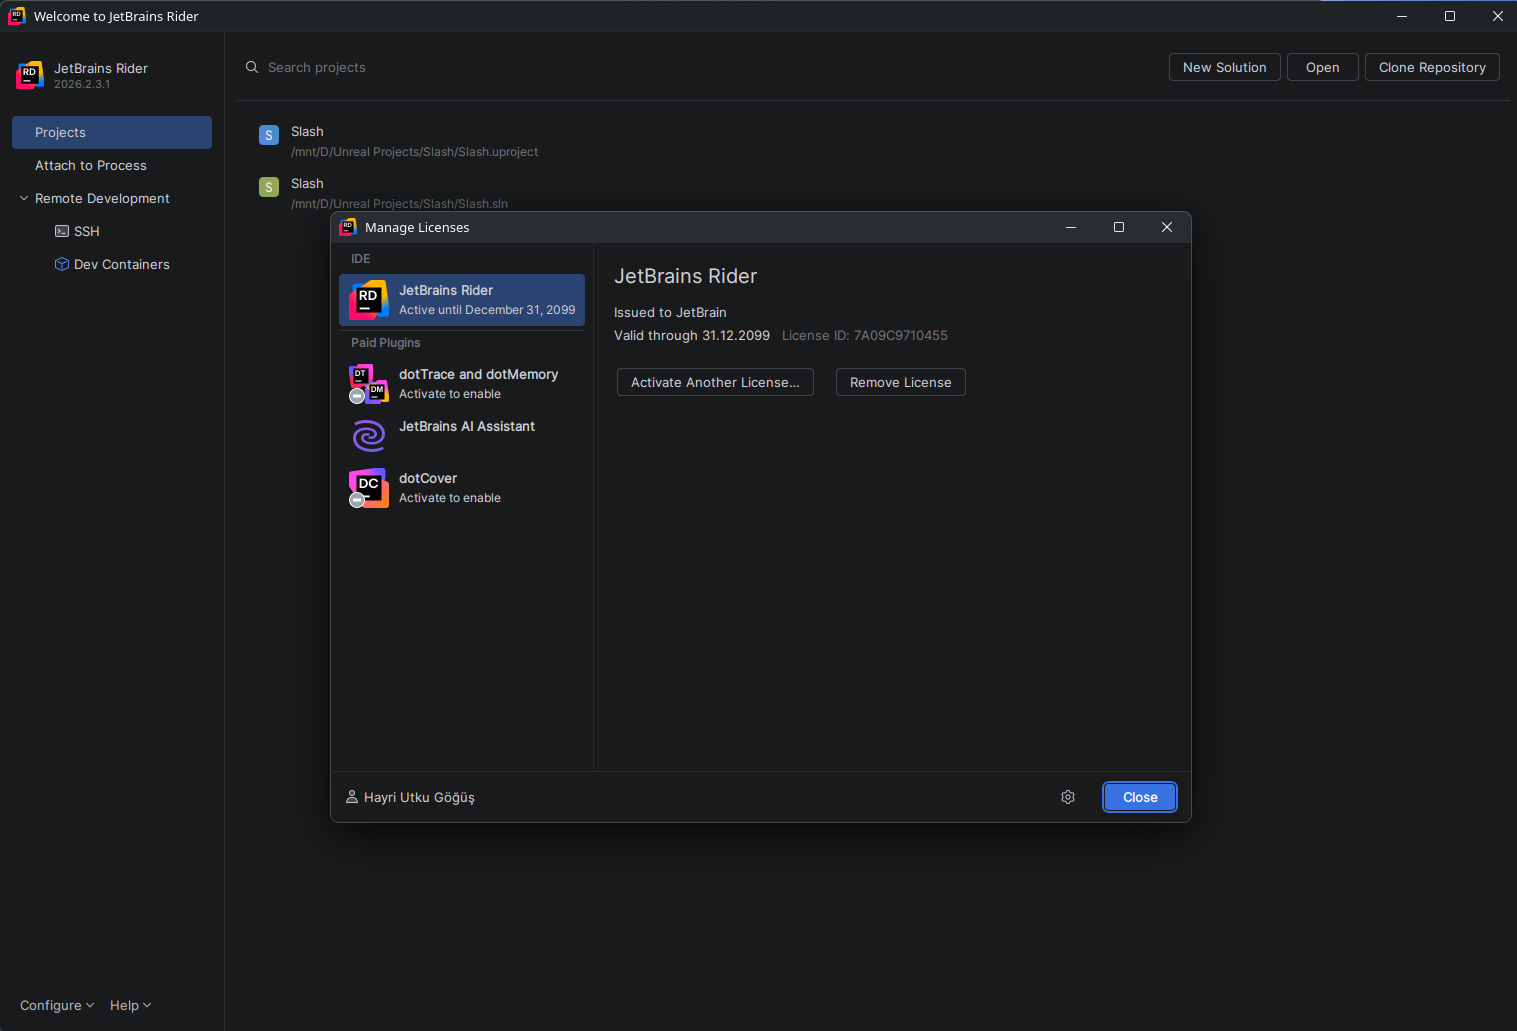Click the dotTrace and dotMemory plugin icon
Screen dimensions: 1517x1031
point(368,384)
